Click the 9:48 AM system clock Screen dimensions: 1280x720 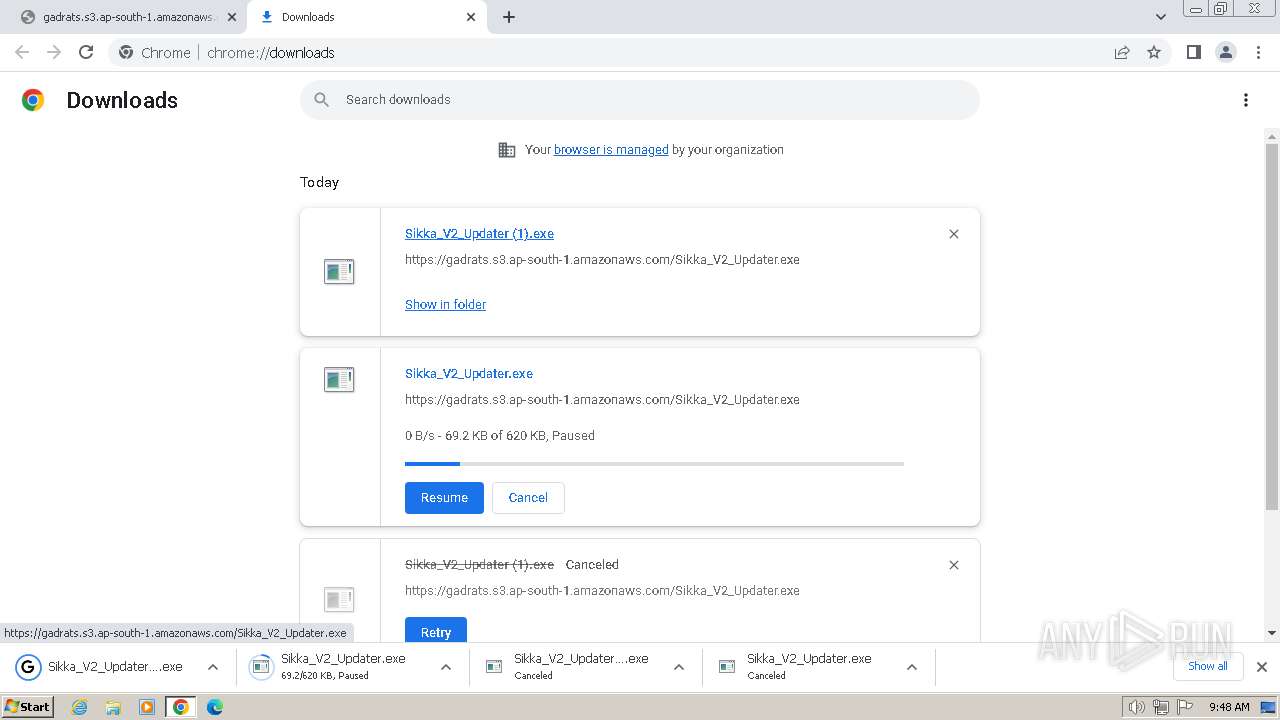coord(1229,707)
